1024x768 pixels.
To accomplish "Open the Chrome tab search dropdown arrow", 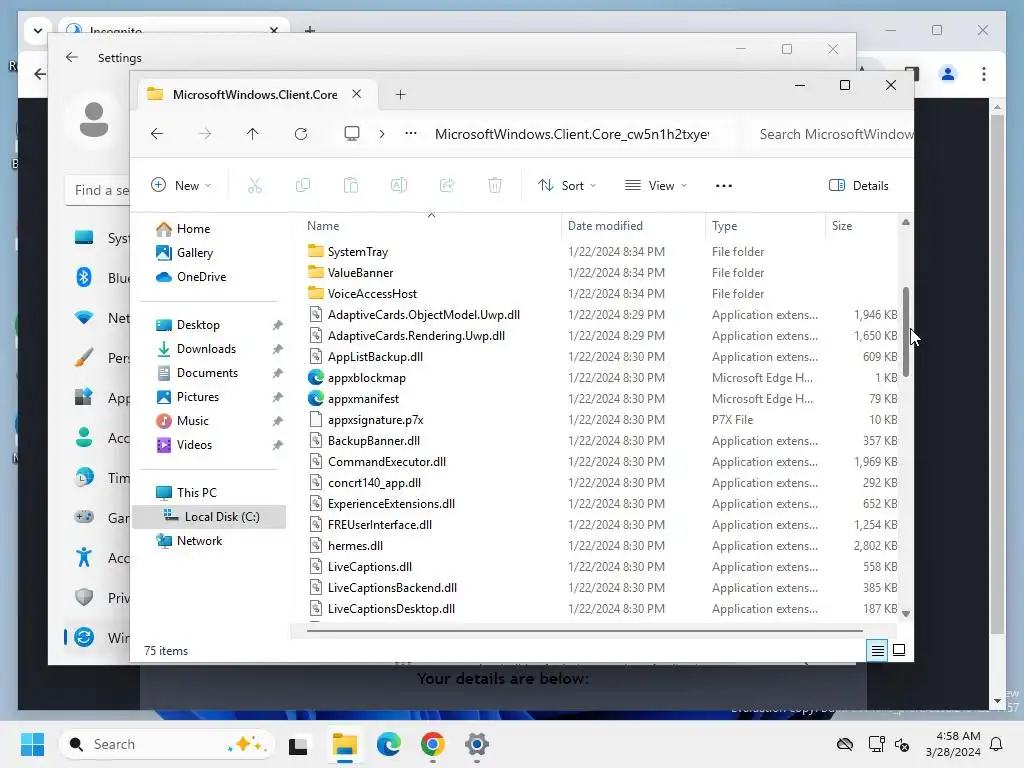I will point(38,30).
